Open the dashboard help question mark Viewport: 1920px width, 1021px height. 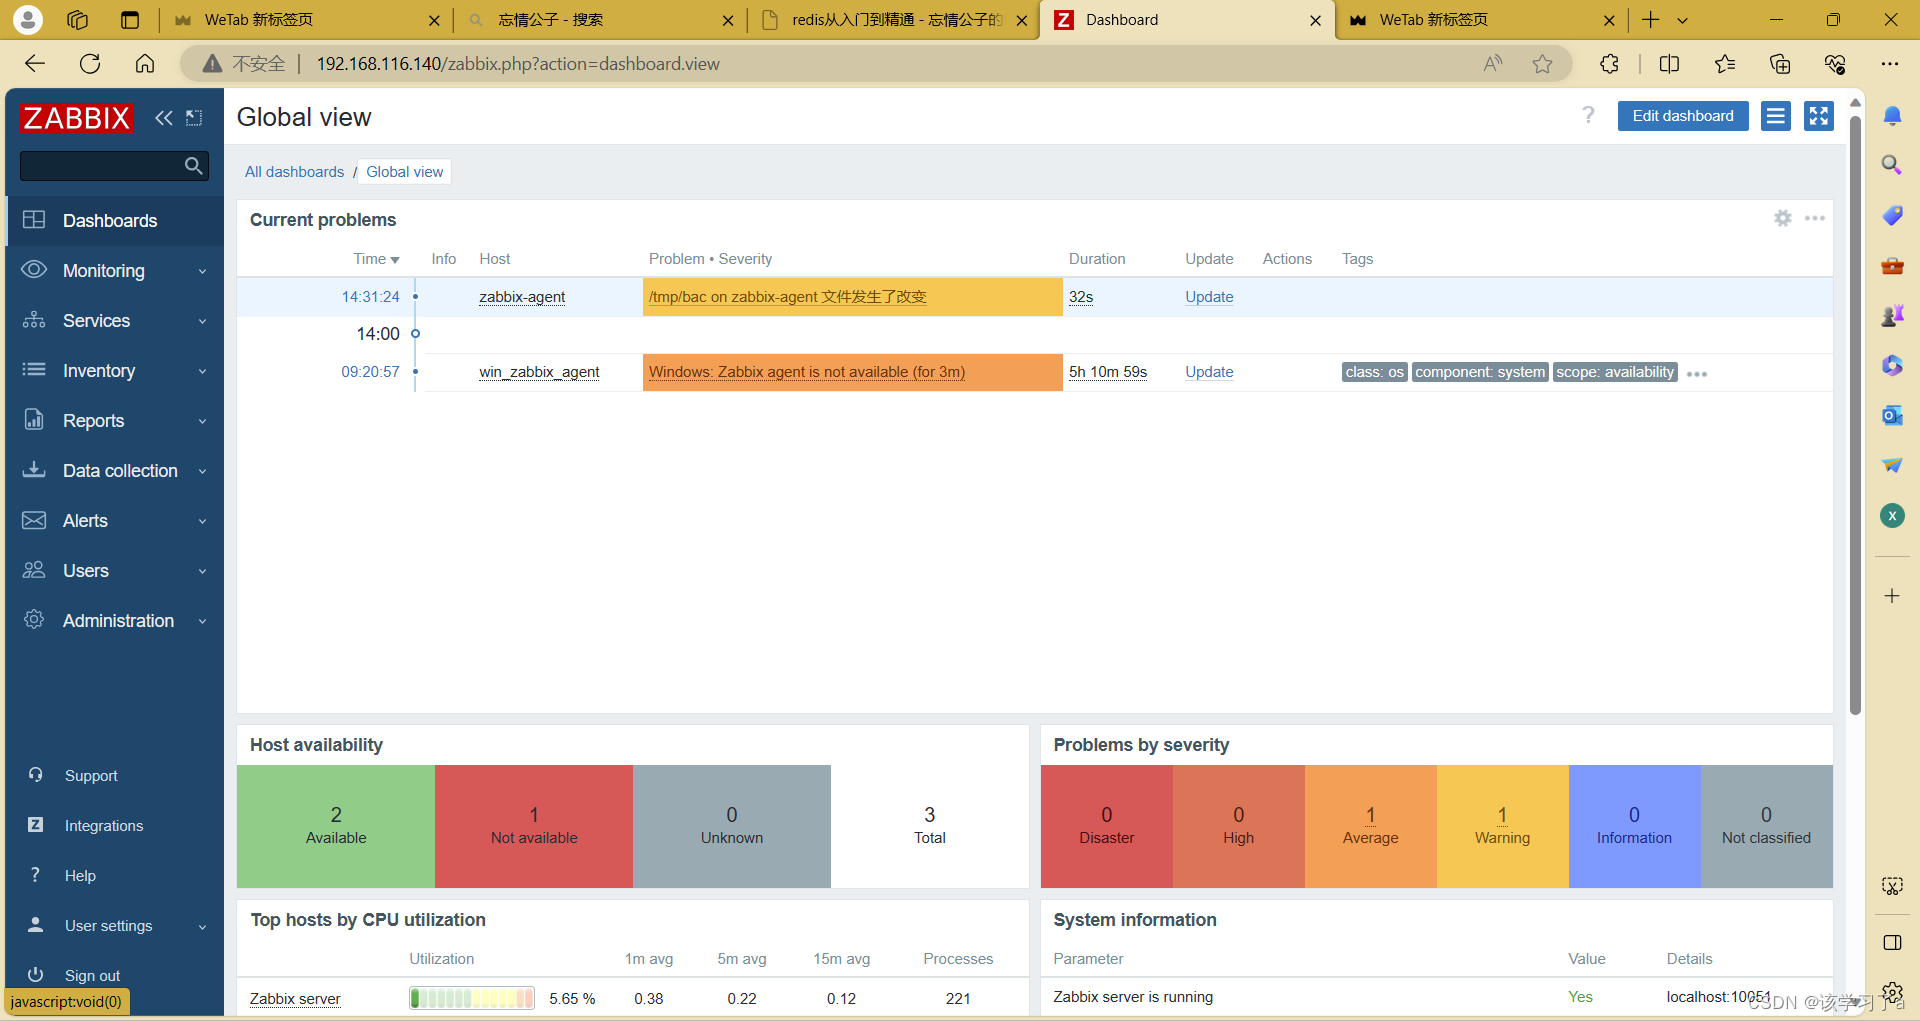pos(1588,115)
